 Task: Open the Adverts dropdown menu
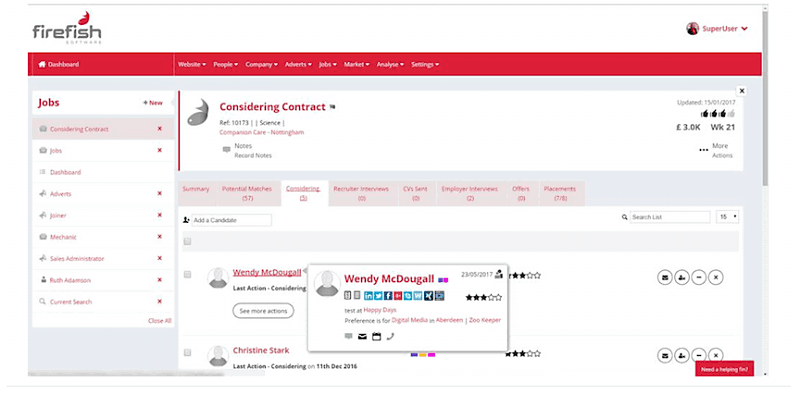point(298,65)
